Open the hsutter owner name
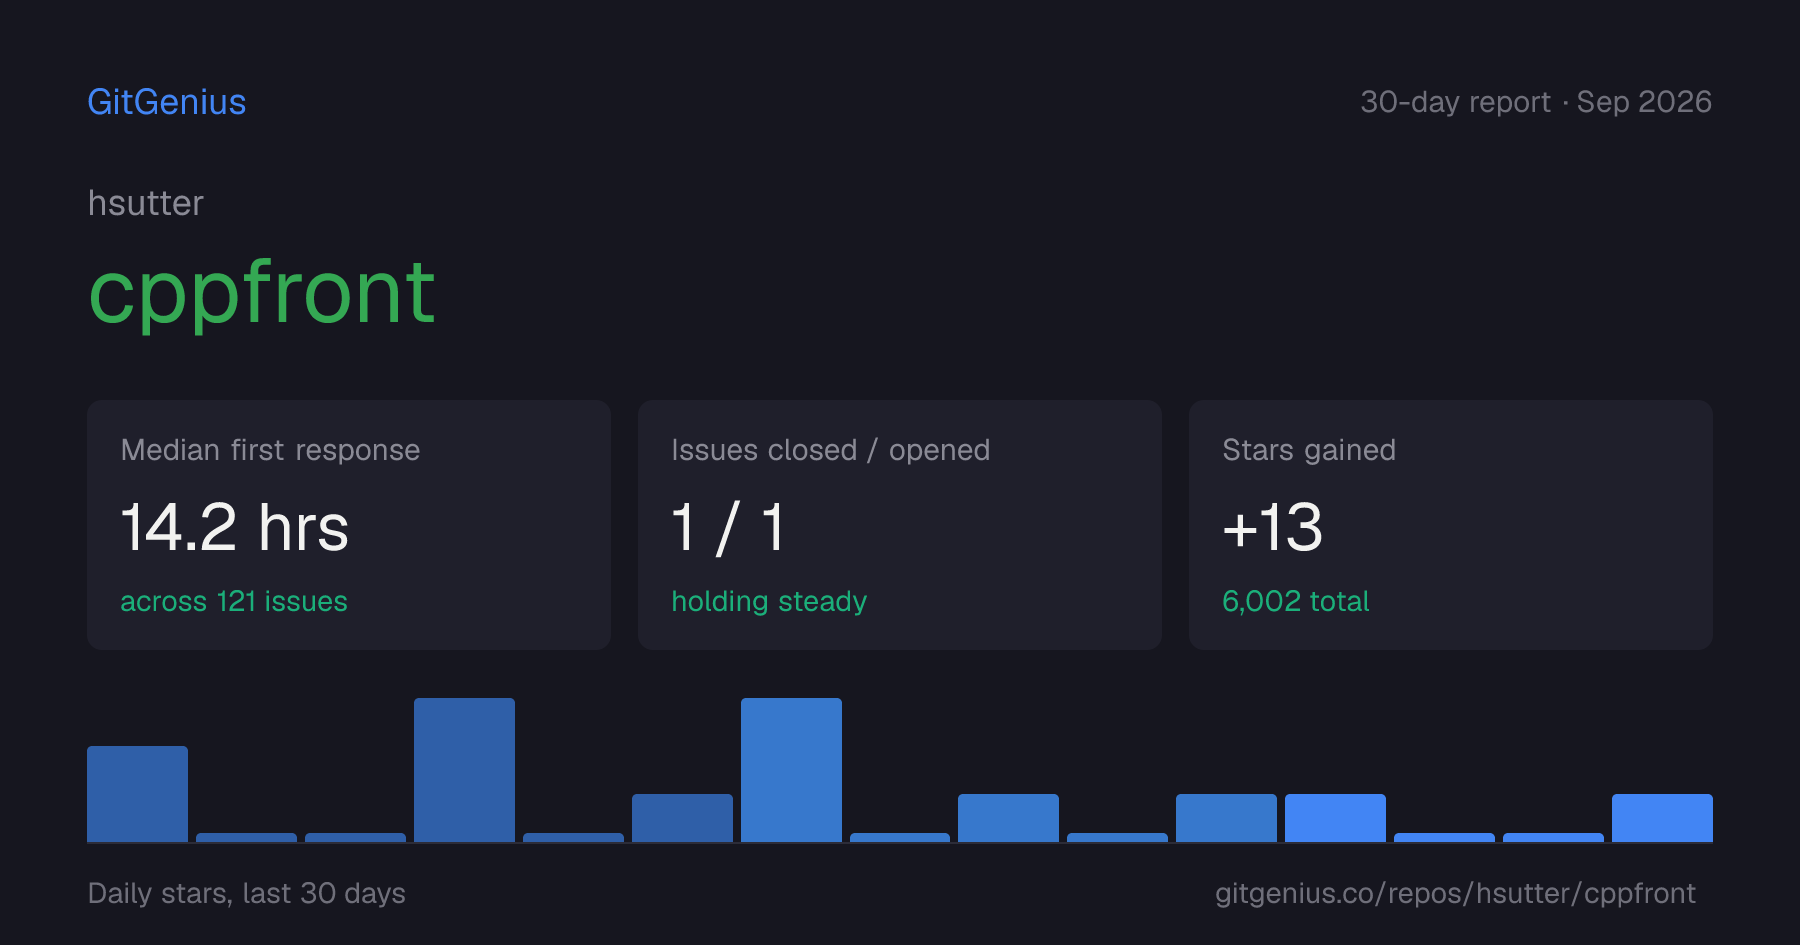Screen dimensions: 1800x945 point(146,203)
